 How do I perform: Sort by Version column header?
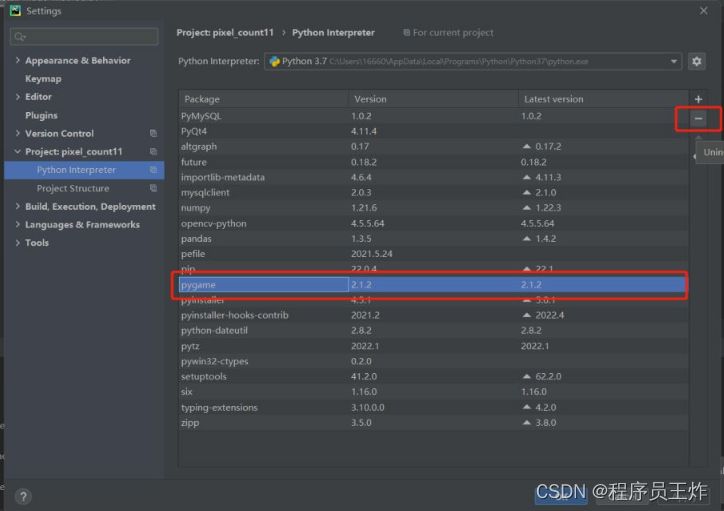pos(434,99)
